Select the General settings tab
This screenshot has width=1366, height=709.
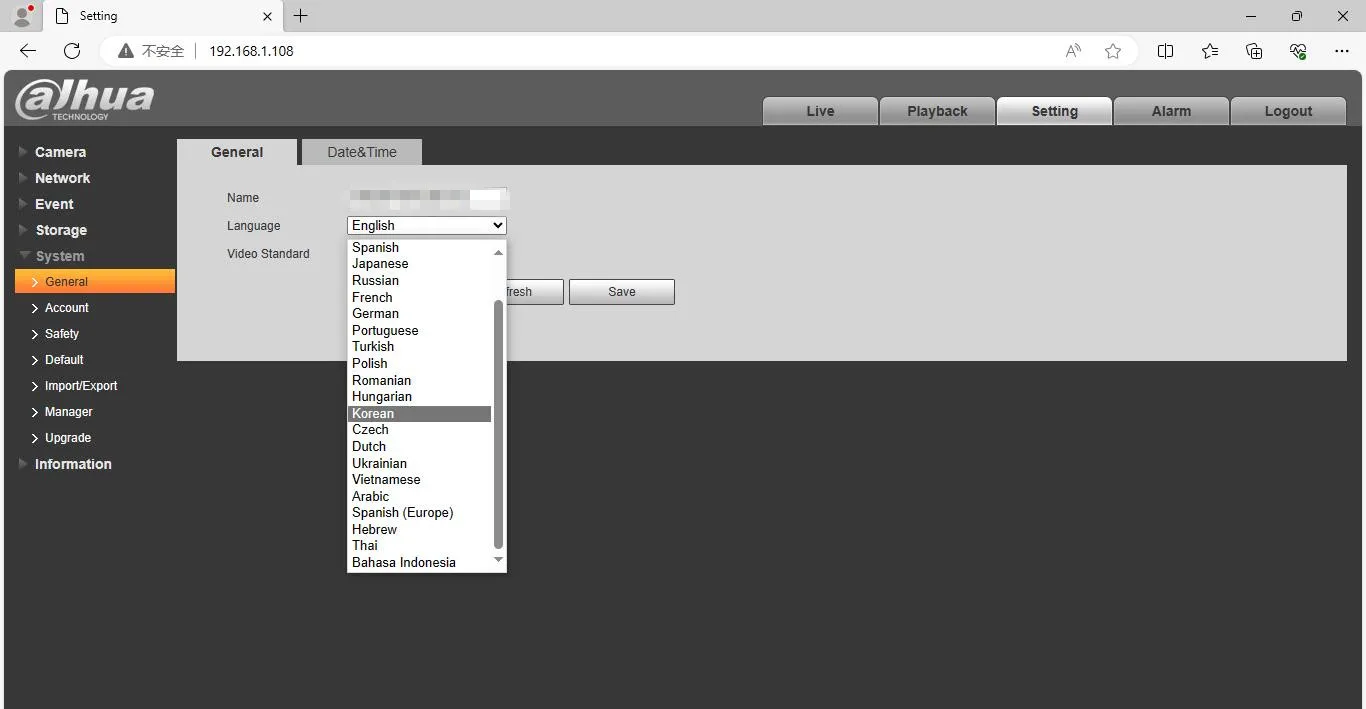click(237, 152)
